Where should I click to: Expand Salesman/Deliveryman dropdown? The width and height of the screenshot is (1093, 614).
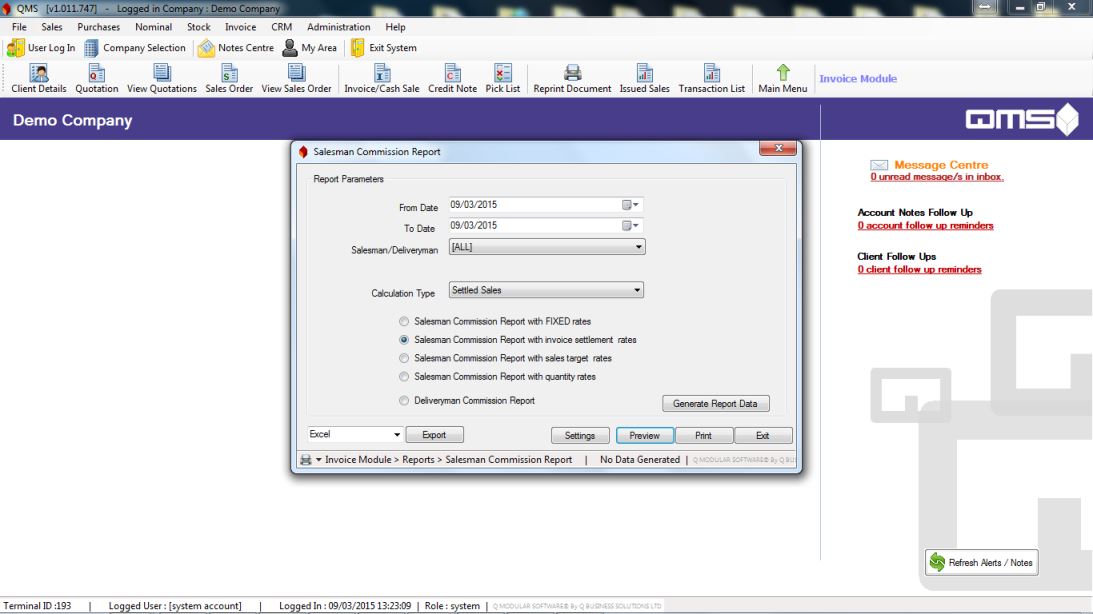(638, 247)
